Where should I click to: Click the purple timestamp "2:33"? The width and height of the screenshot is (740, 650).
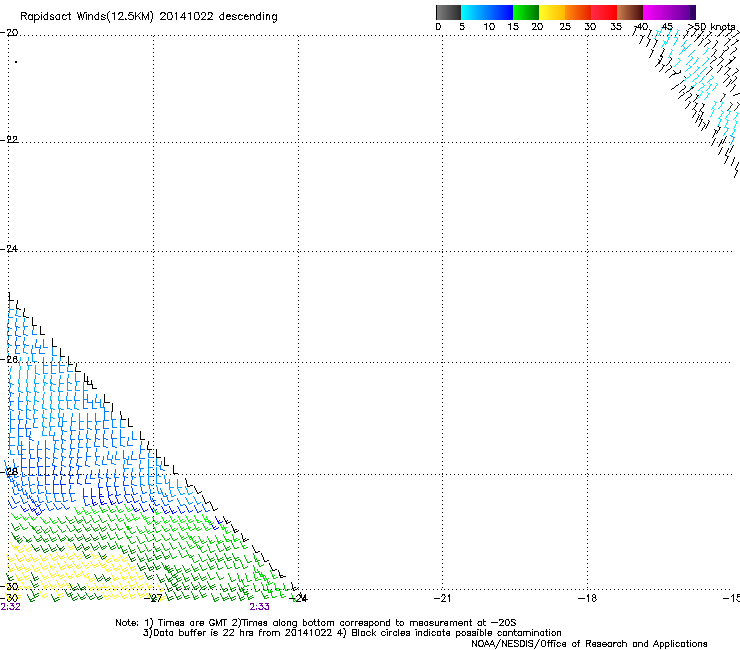click(x=260, y=607)
